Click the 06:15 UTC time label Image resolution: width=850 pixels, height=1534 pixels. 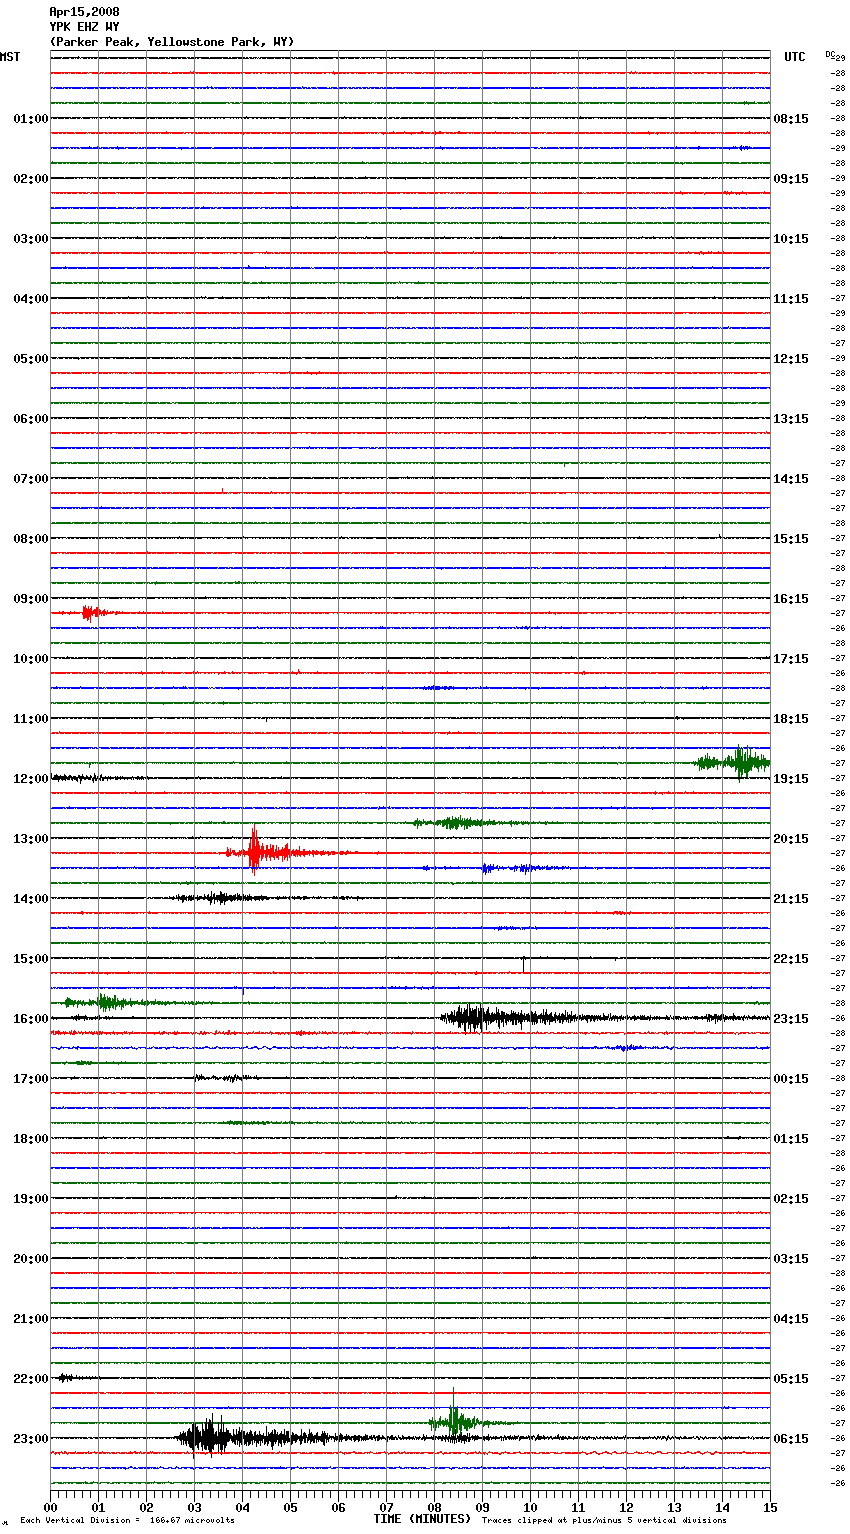[x=791, y=1439]
